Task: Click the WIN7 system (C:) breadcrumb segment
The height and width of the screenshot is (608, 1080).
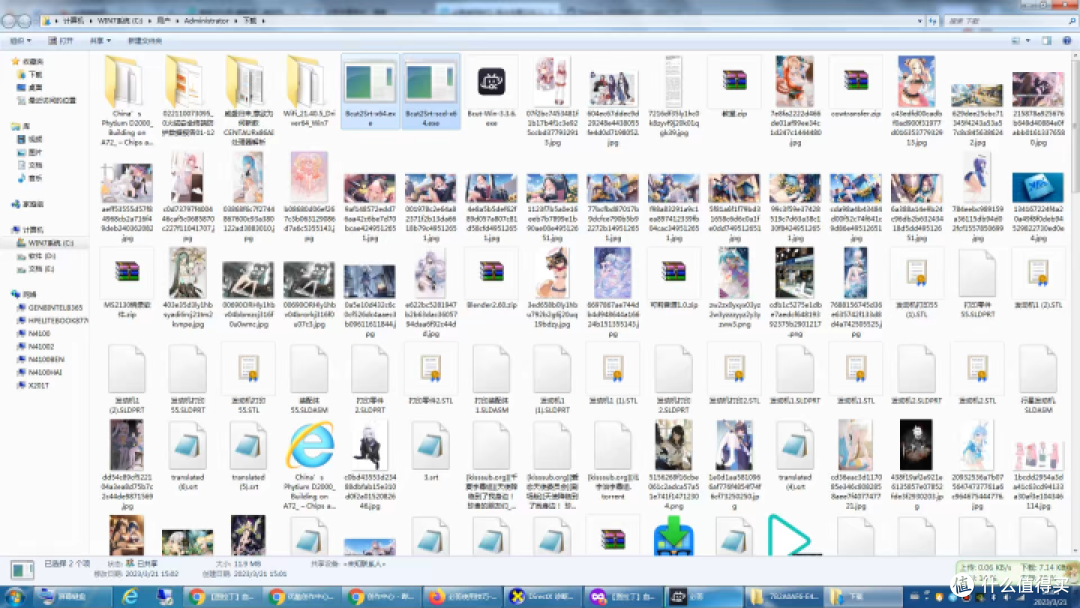Action: [x=121, y=21]
